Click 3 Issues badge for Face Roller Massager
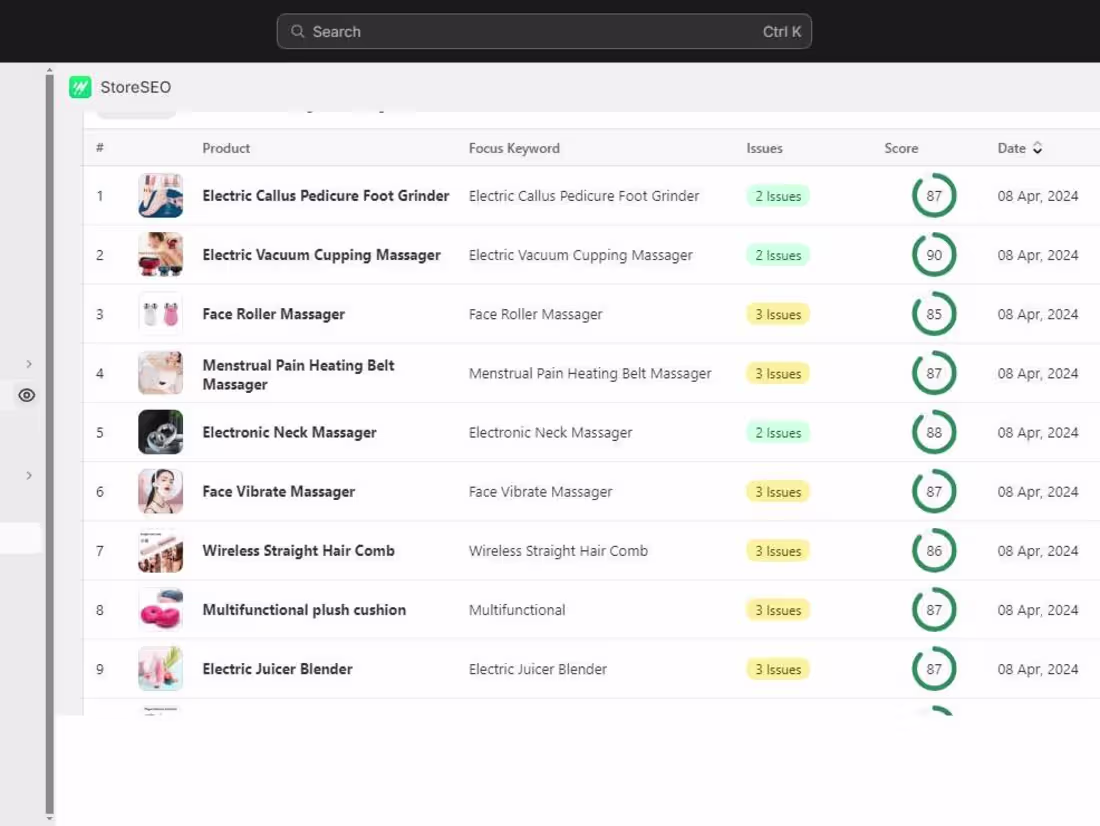 tap(777, 314)
